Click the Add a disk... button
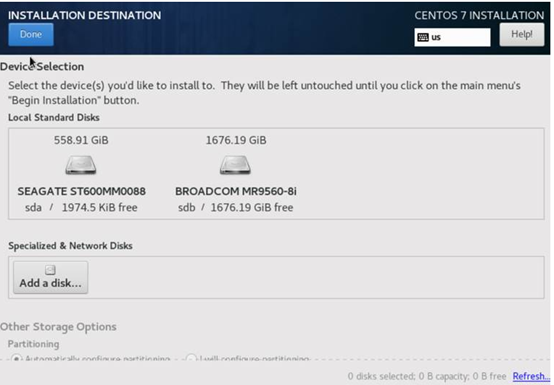 tap(51, 277)
